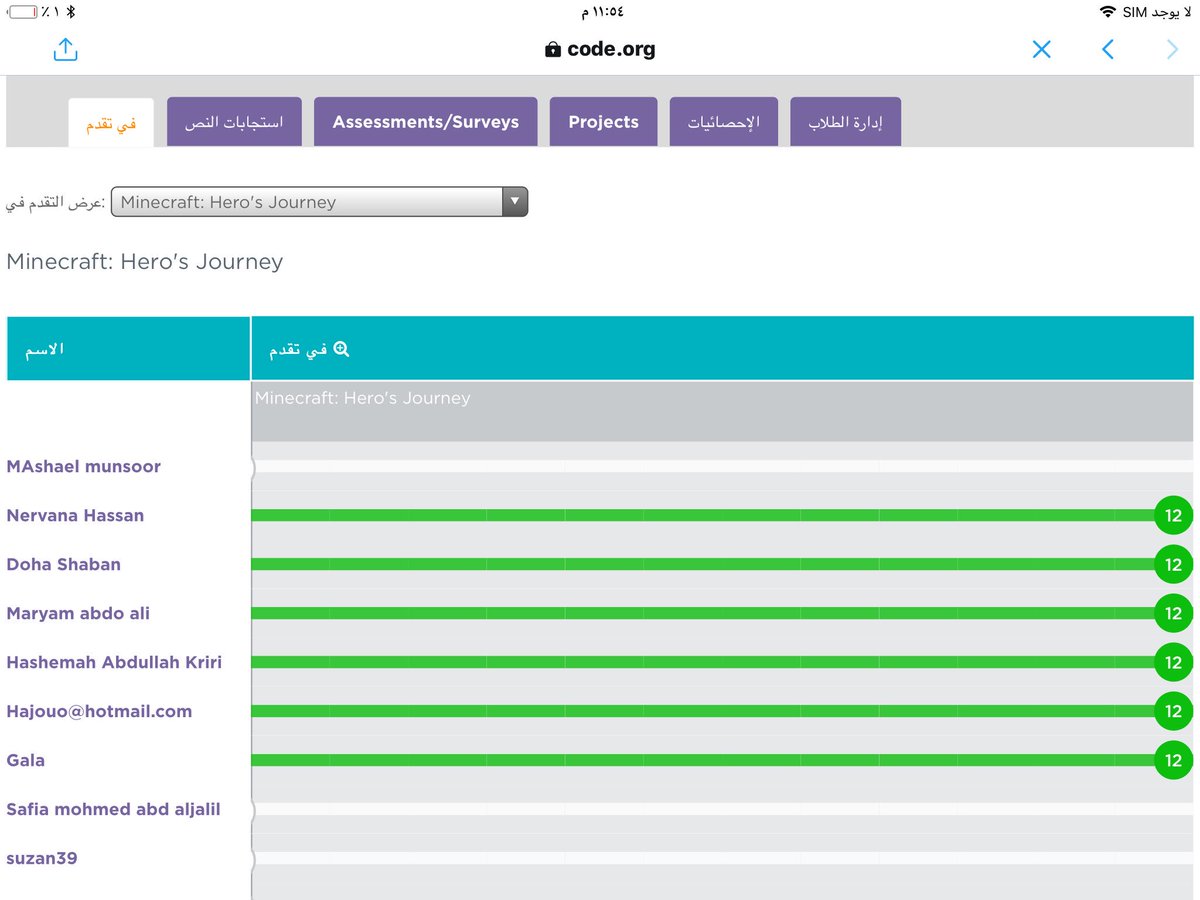Close the web view with X icon
The height and width of the screenshot is (900, 1200).
click(1041, 49)
